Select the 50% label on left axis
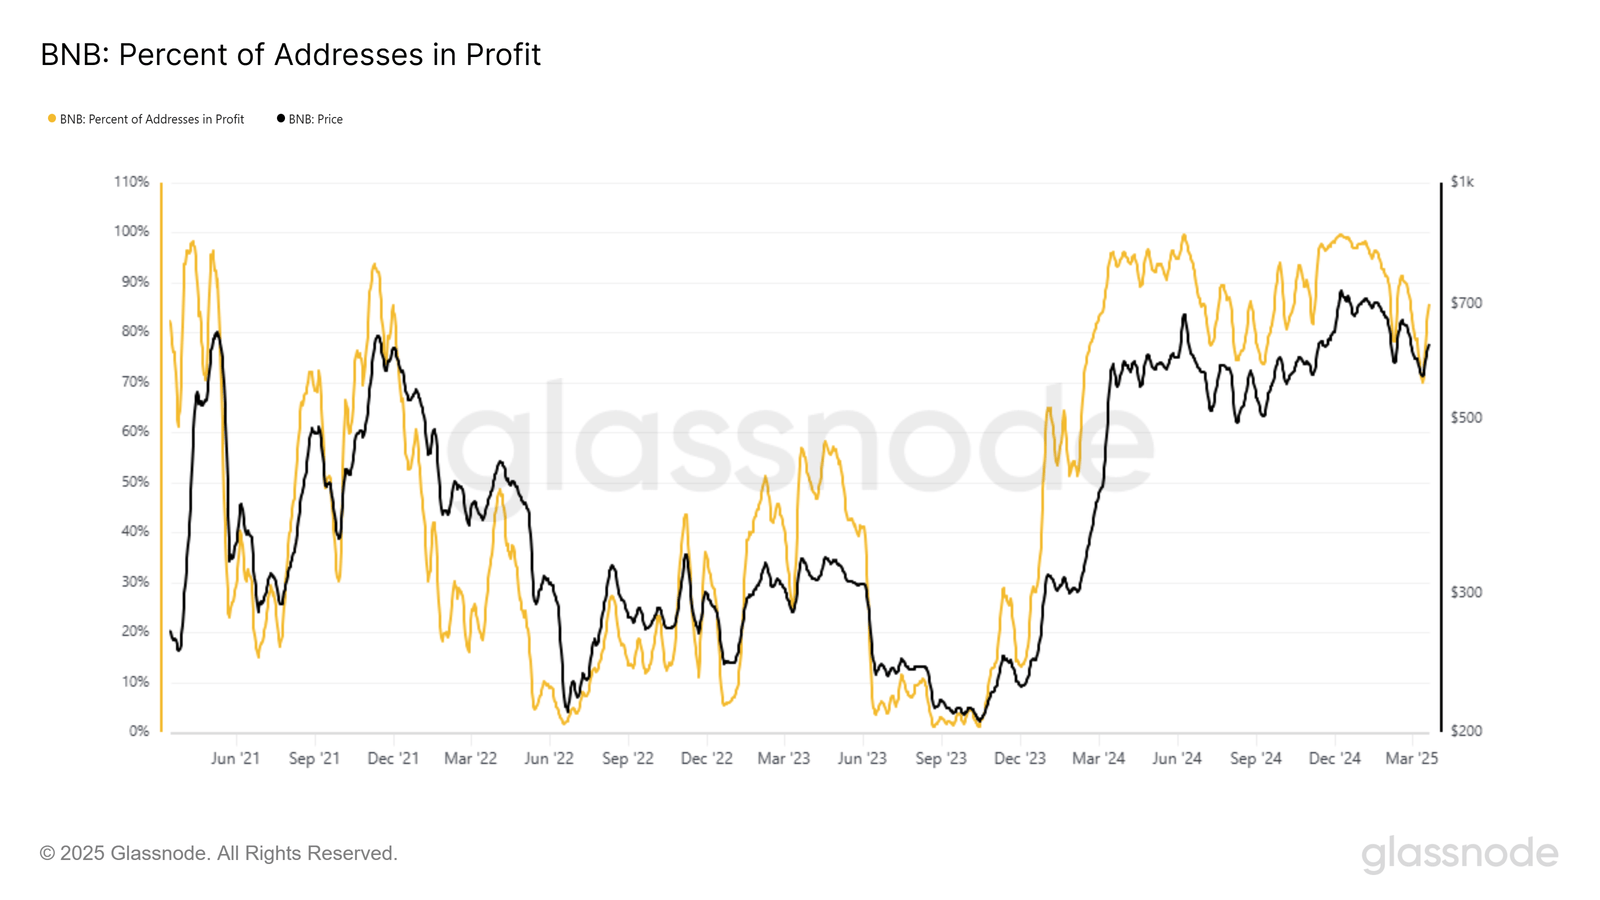 (x=135, y=482)
